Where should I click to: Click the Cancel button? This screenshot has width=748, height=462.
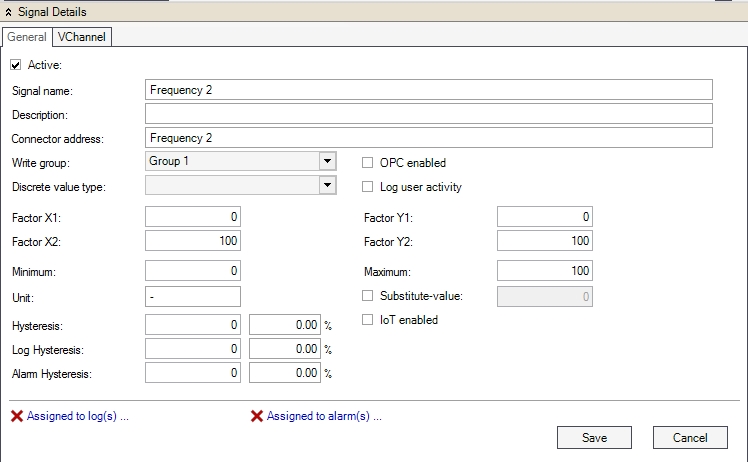[689, 437]
